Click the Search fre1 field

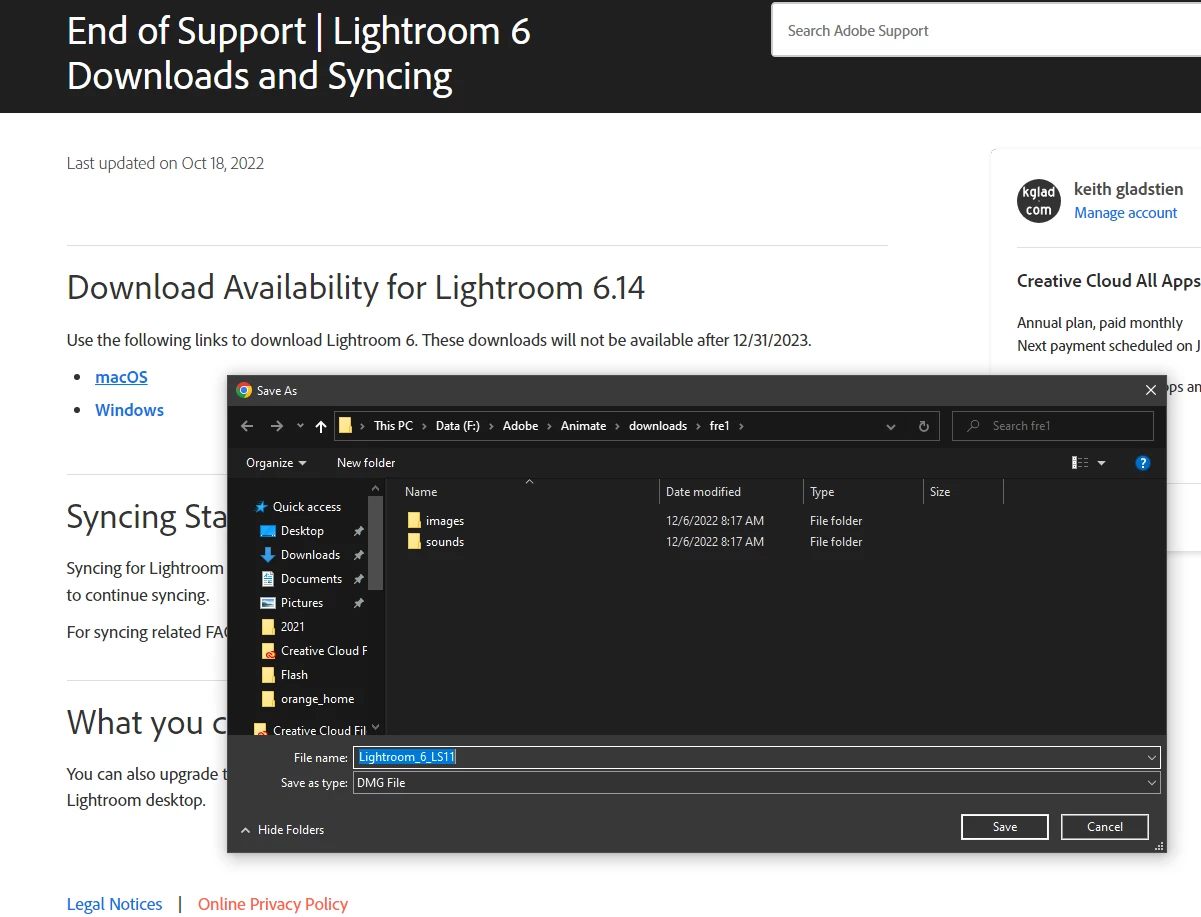click(1053, 426)
